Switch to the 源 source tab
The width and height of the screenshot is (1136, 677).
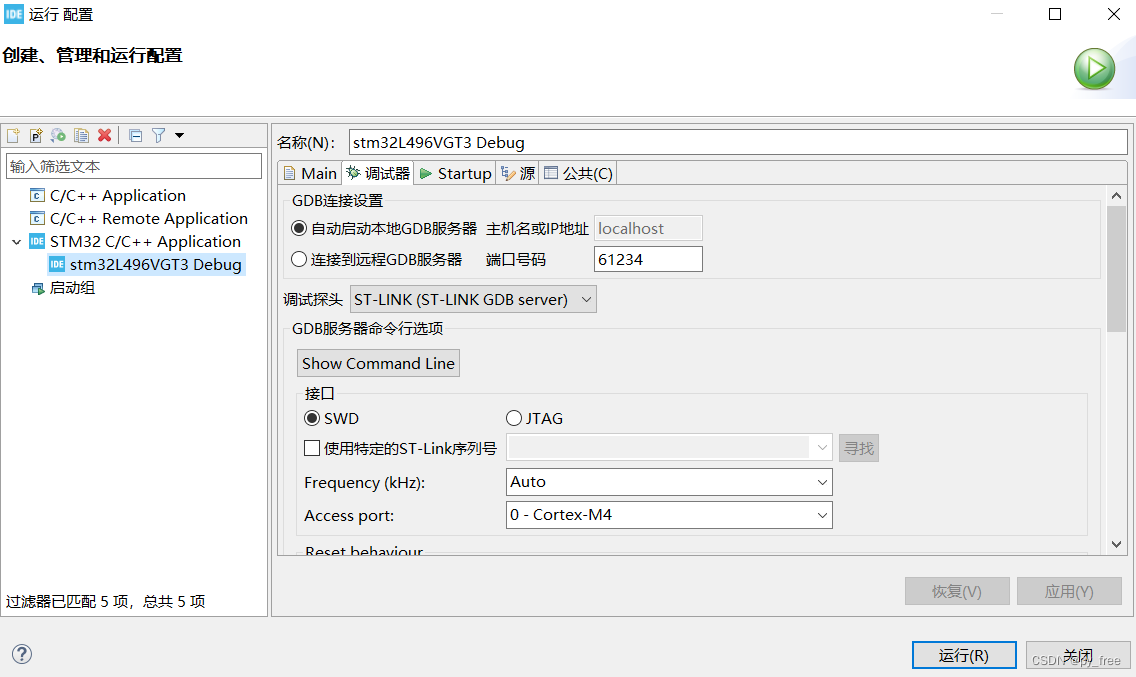[x=518, y=173]
